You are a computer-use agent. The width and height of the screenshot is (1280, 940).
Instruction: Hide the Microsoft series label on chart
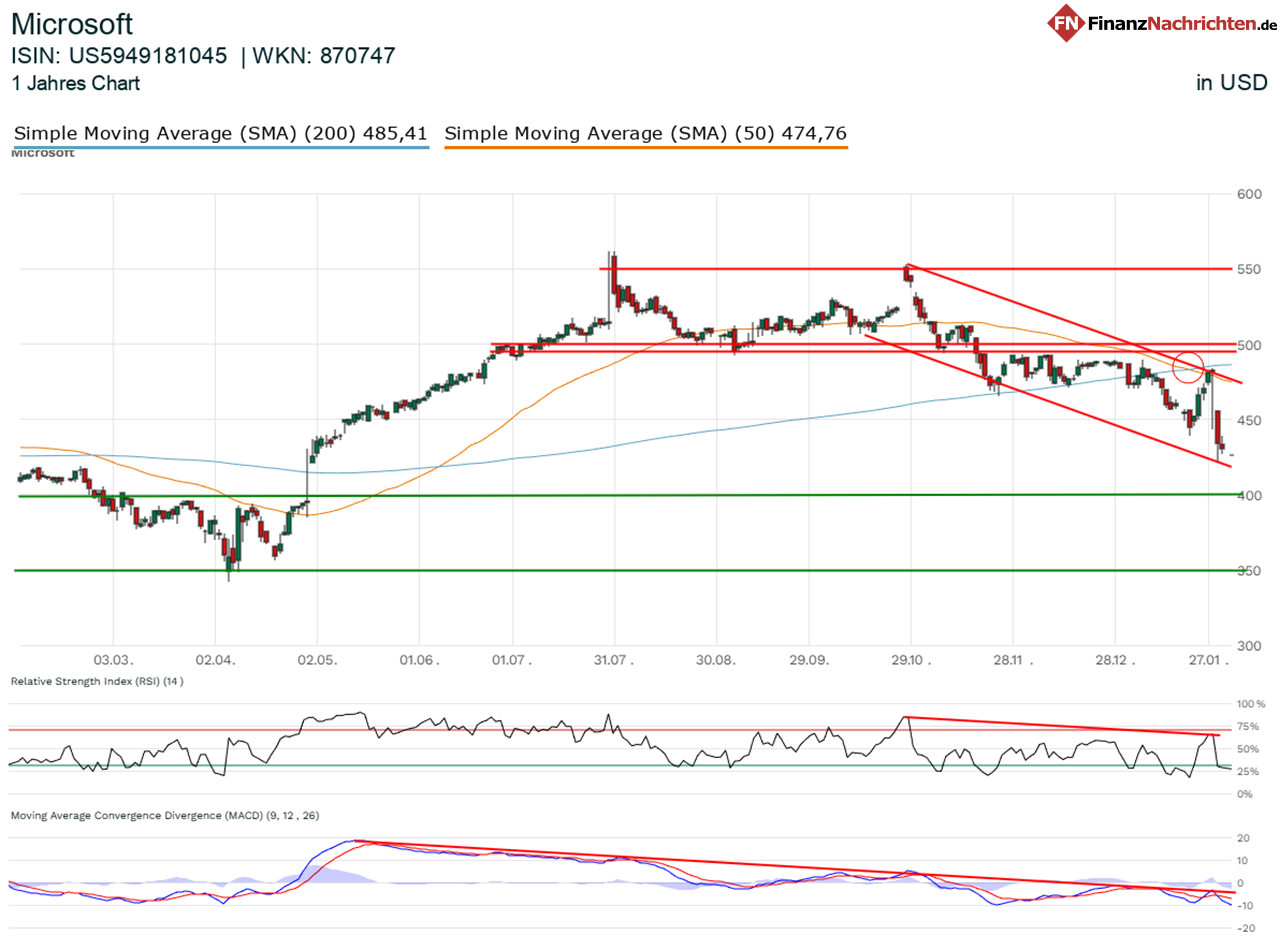(42, 152)
